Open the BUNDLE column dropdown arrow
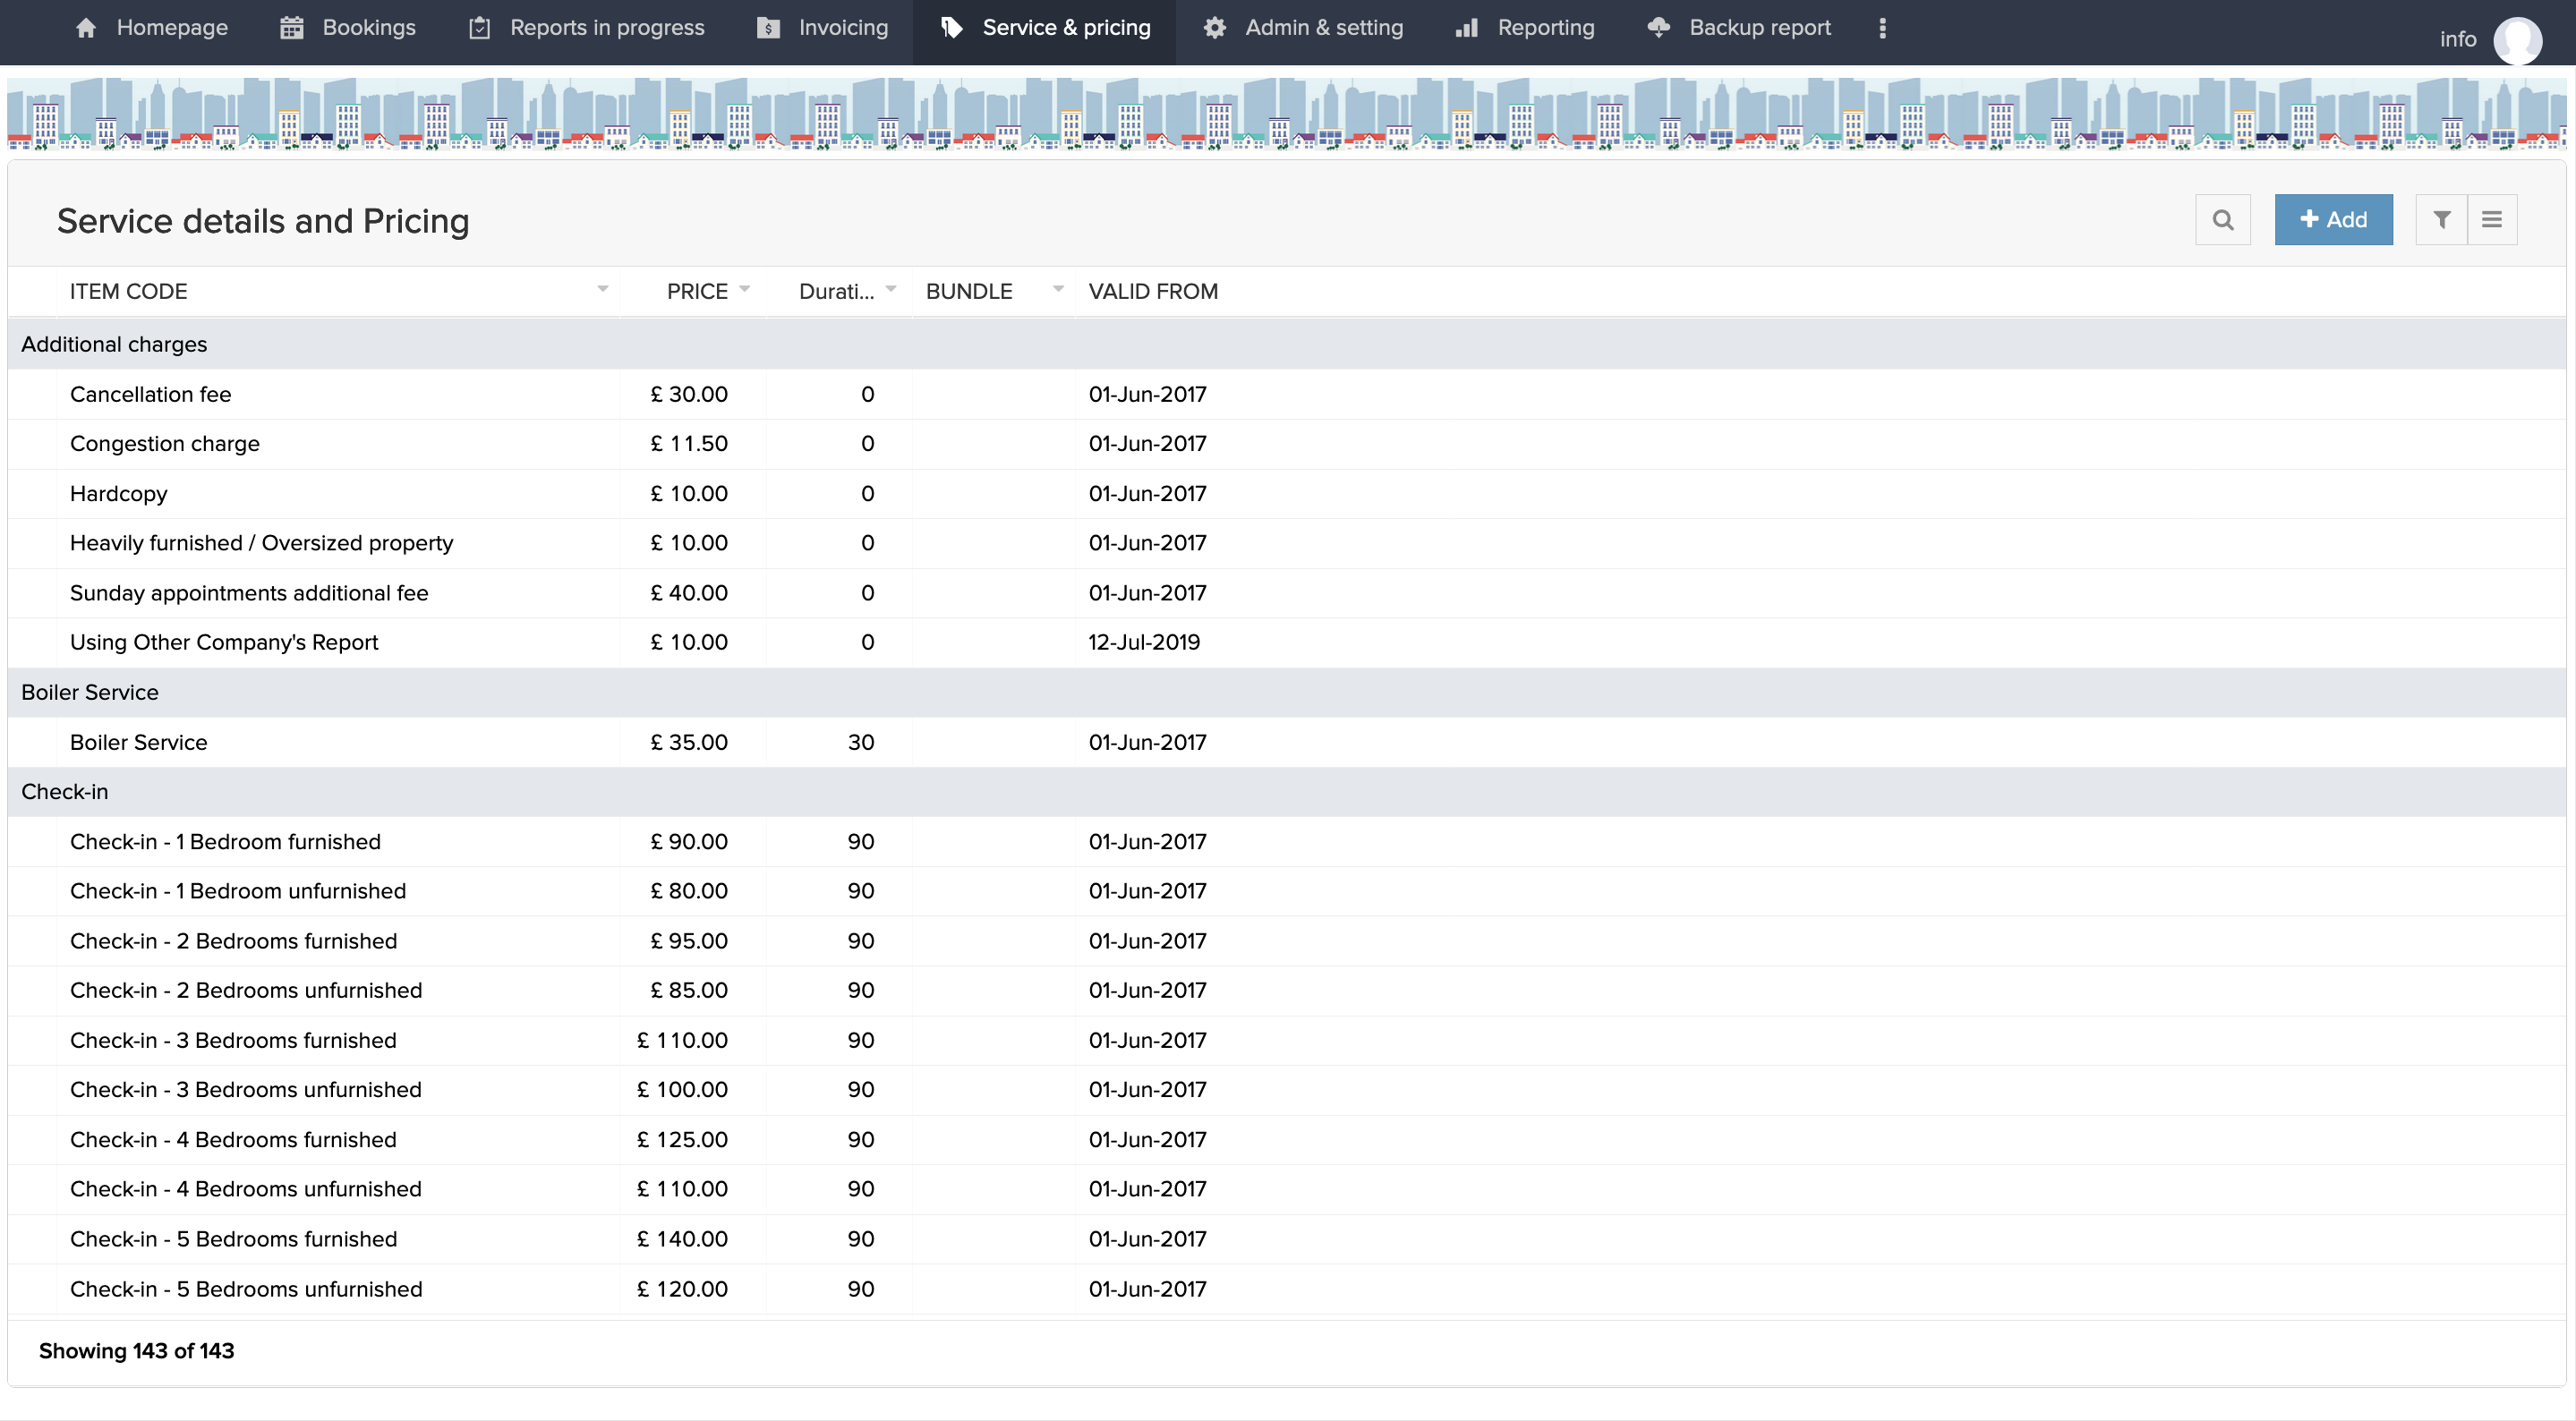The height and width of the screenshot is (1421, 2576). (1058, 289)
